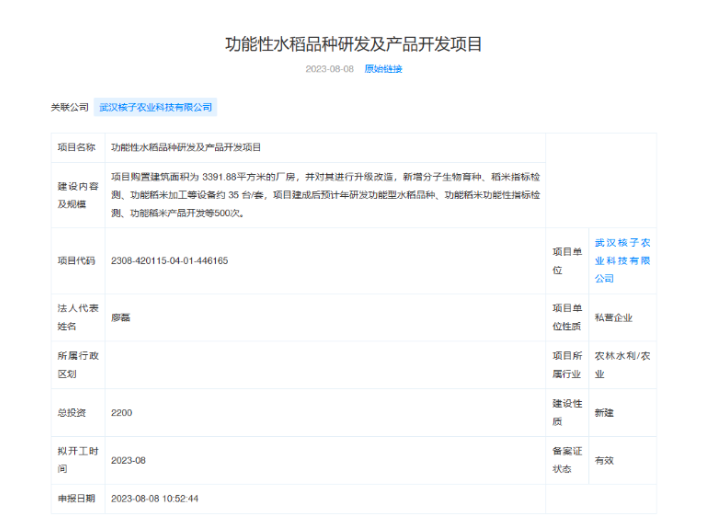Click the 项目名称 header cell
The height and width of the screenshot is (516, 703).
pos(76,147)
